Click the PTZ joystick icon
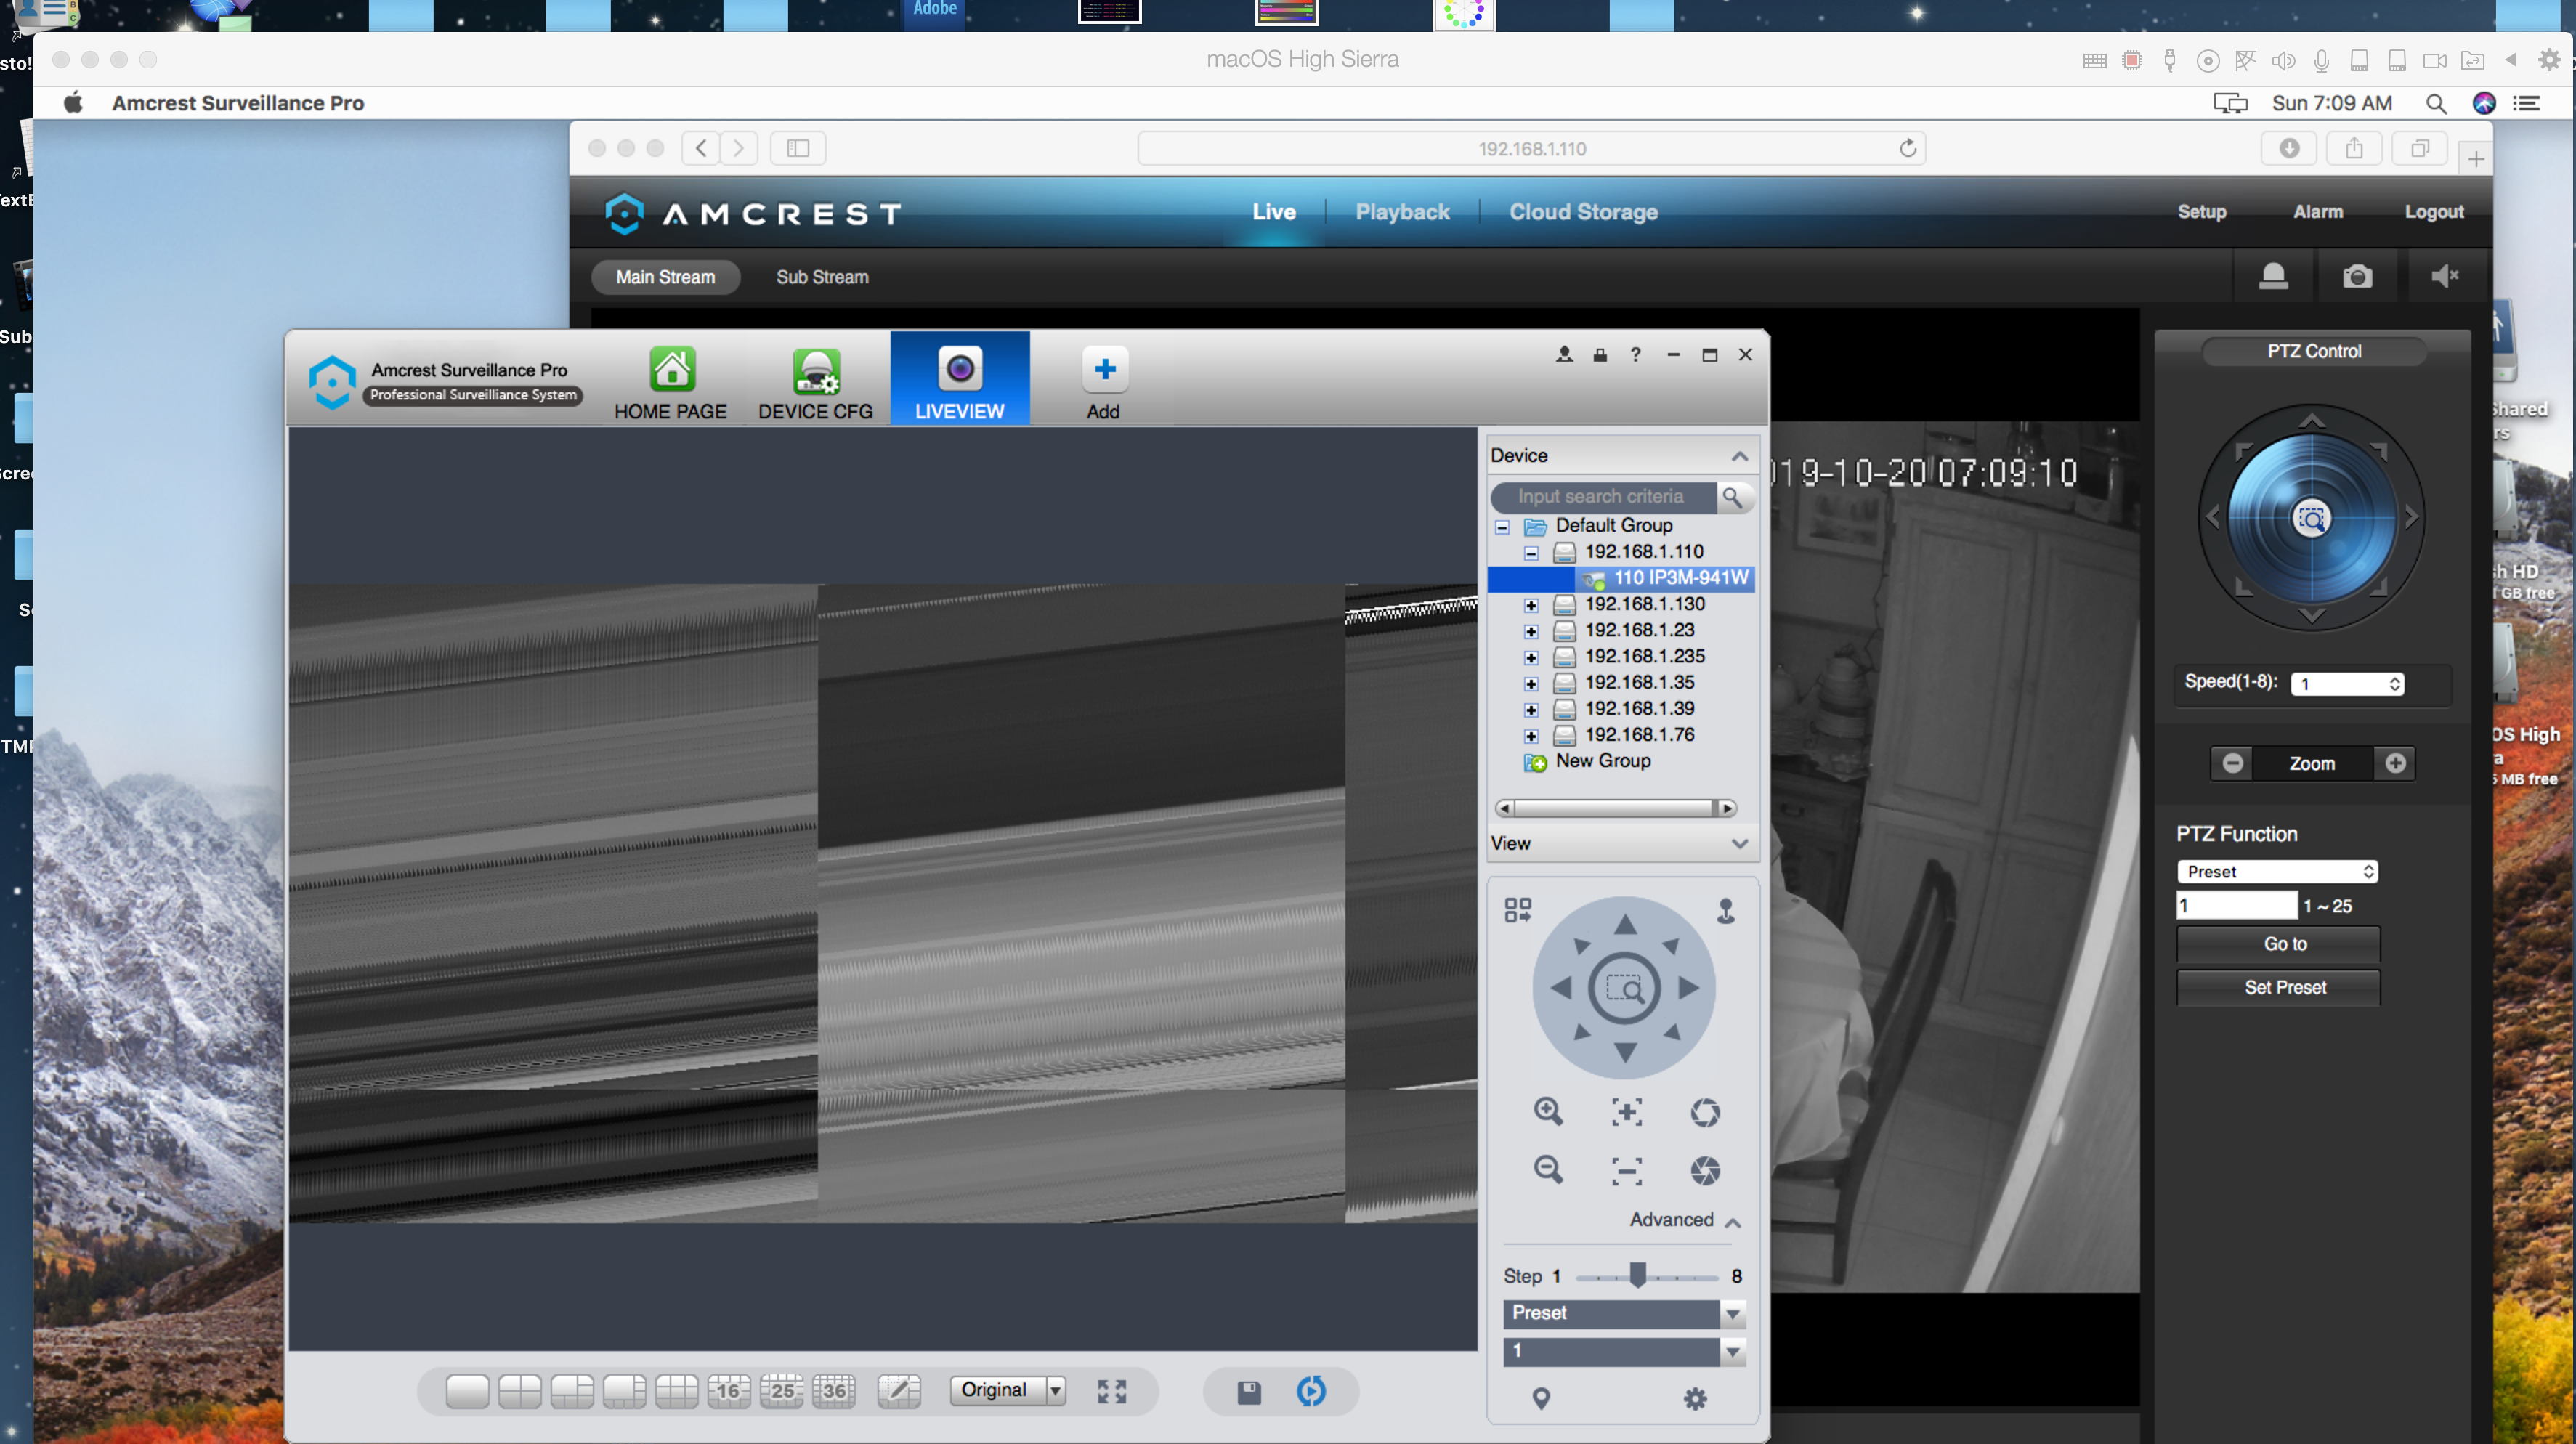 pyautogui.click(x=1725, y=910)
